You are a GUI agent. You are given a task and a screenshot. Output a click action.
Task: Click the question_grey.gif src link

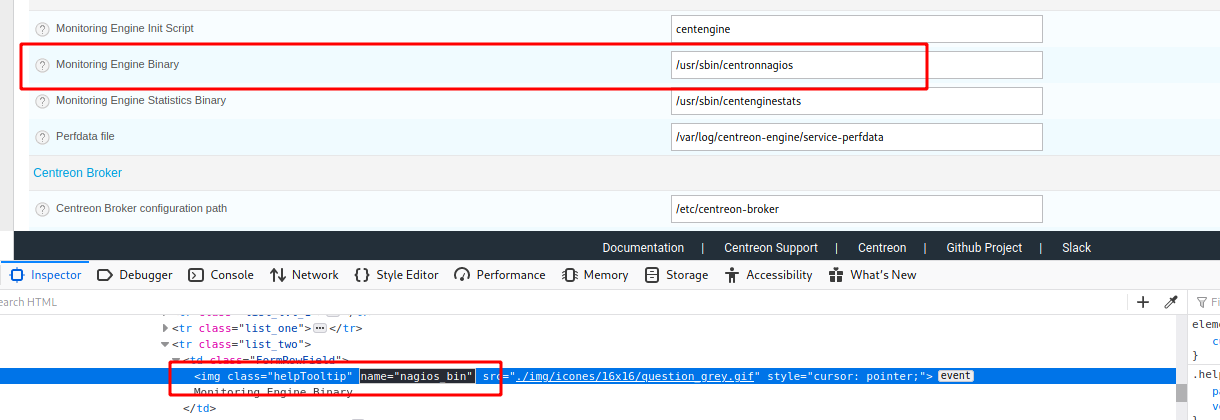point(635,376)
